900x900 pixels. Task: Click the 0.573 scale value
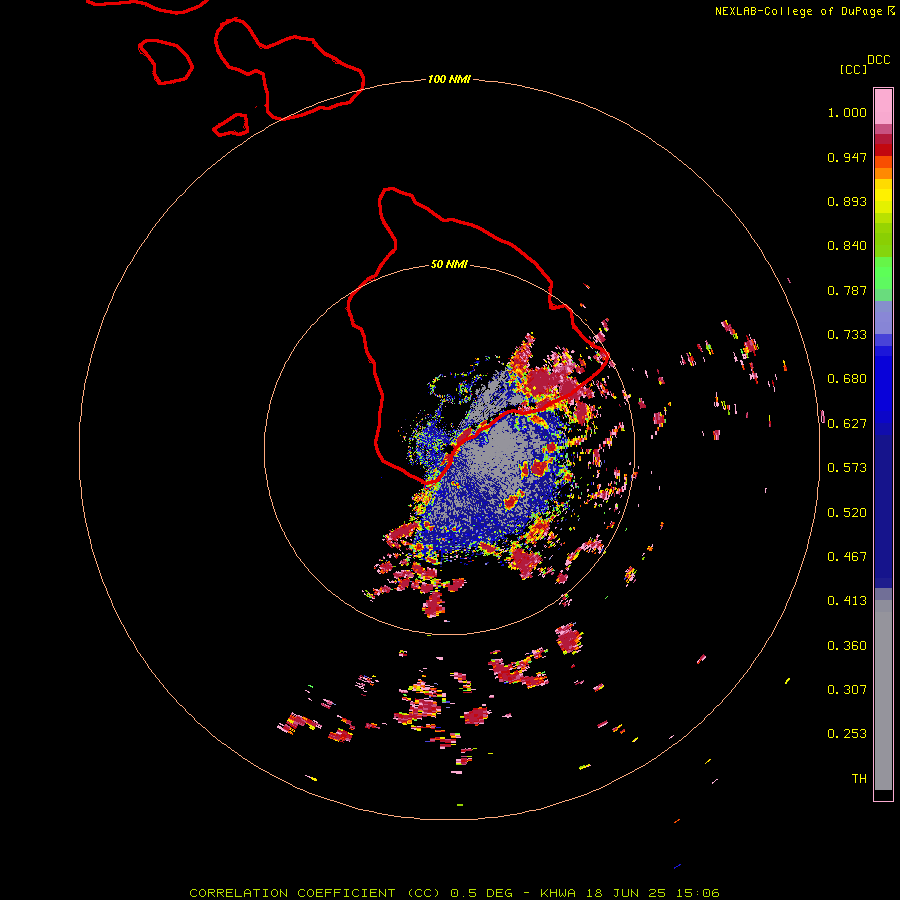point(847,468)
